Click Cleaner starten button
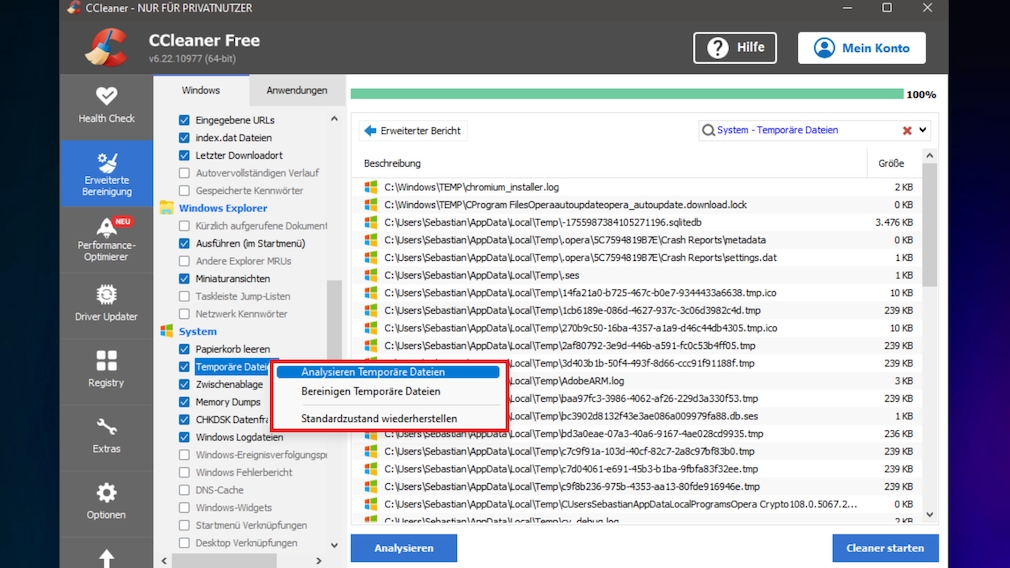Screen dimensions: 1010x568 point(885,548)
